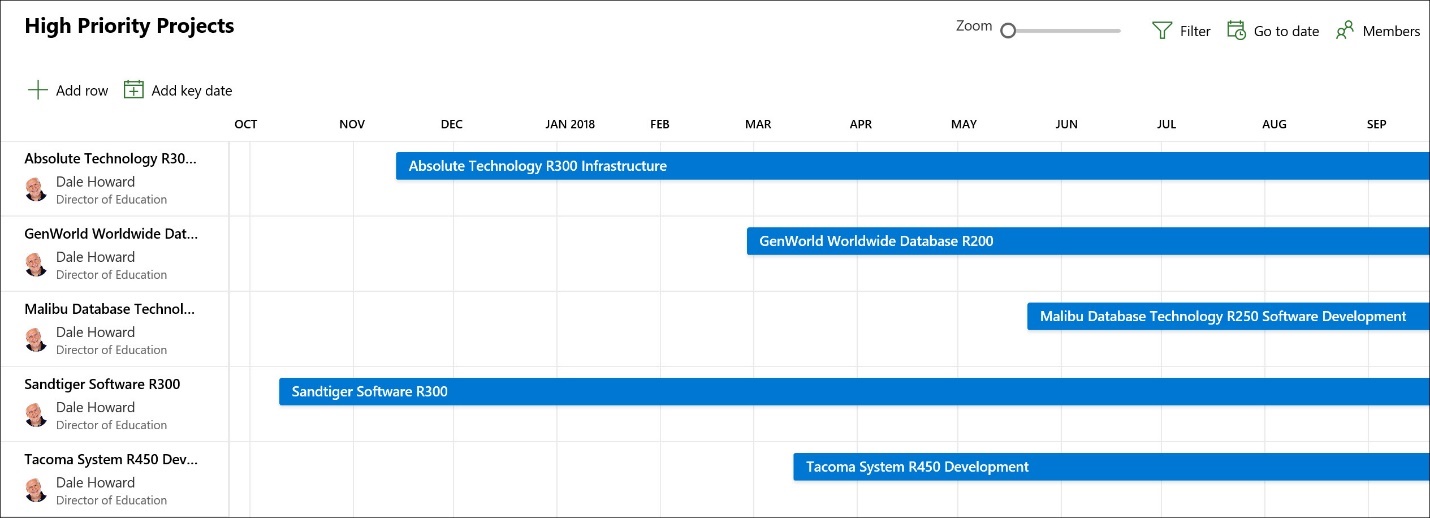Image resolution: width=1430 pixels, height=518 pixels.
Task: Open the Sandtiger Software R300 row title
Action: [102, 384]
